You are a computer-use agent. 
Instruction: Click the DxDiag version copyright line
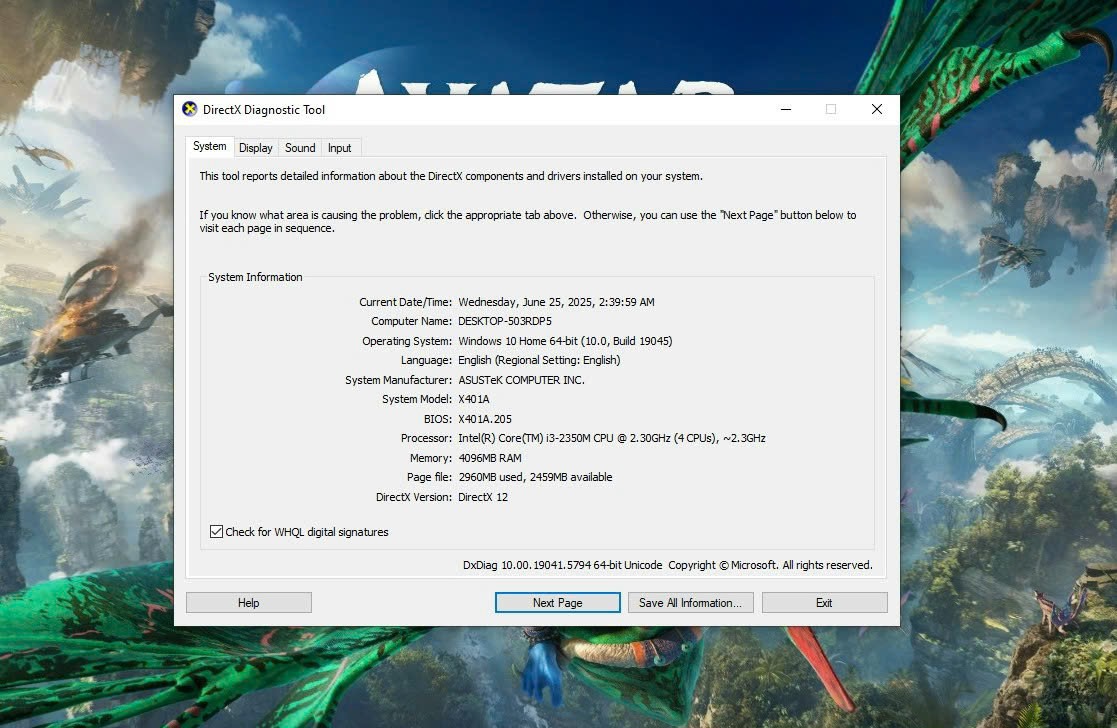pyautogui.click(x=667, y=565)
